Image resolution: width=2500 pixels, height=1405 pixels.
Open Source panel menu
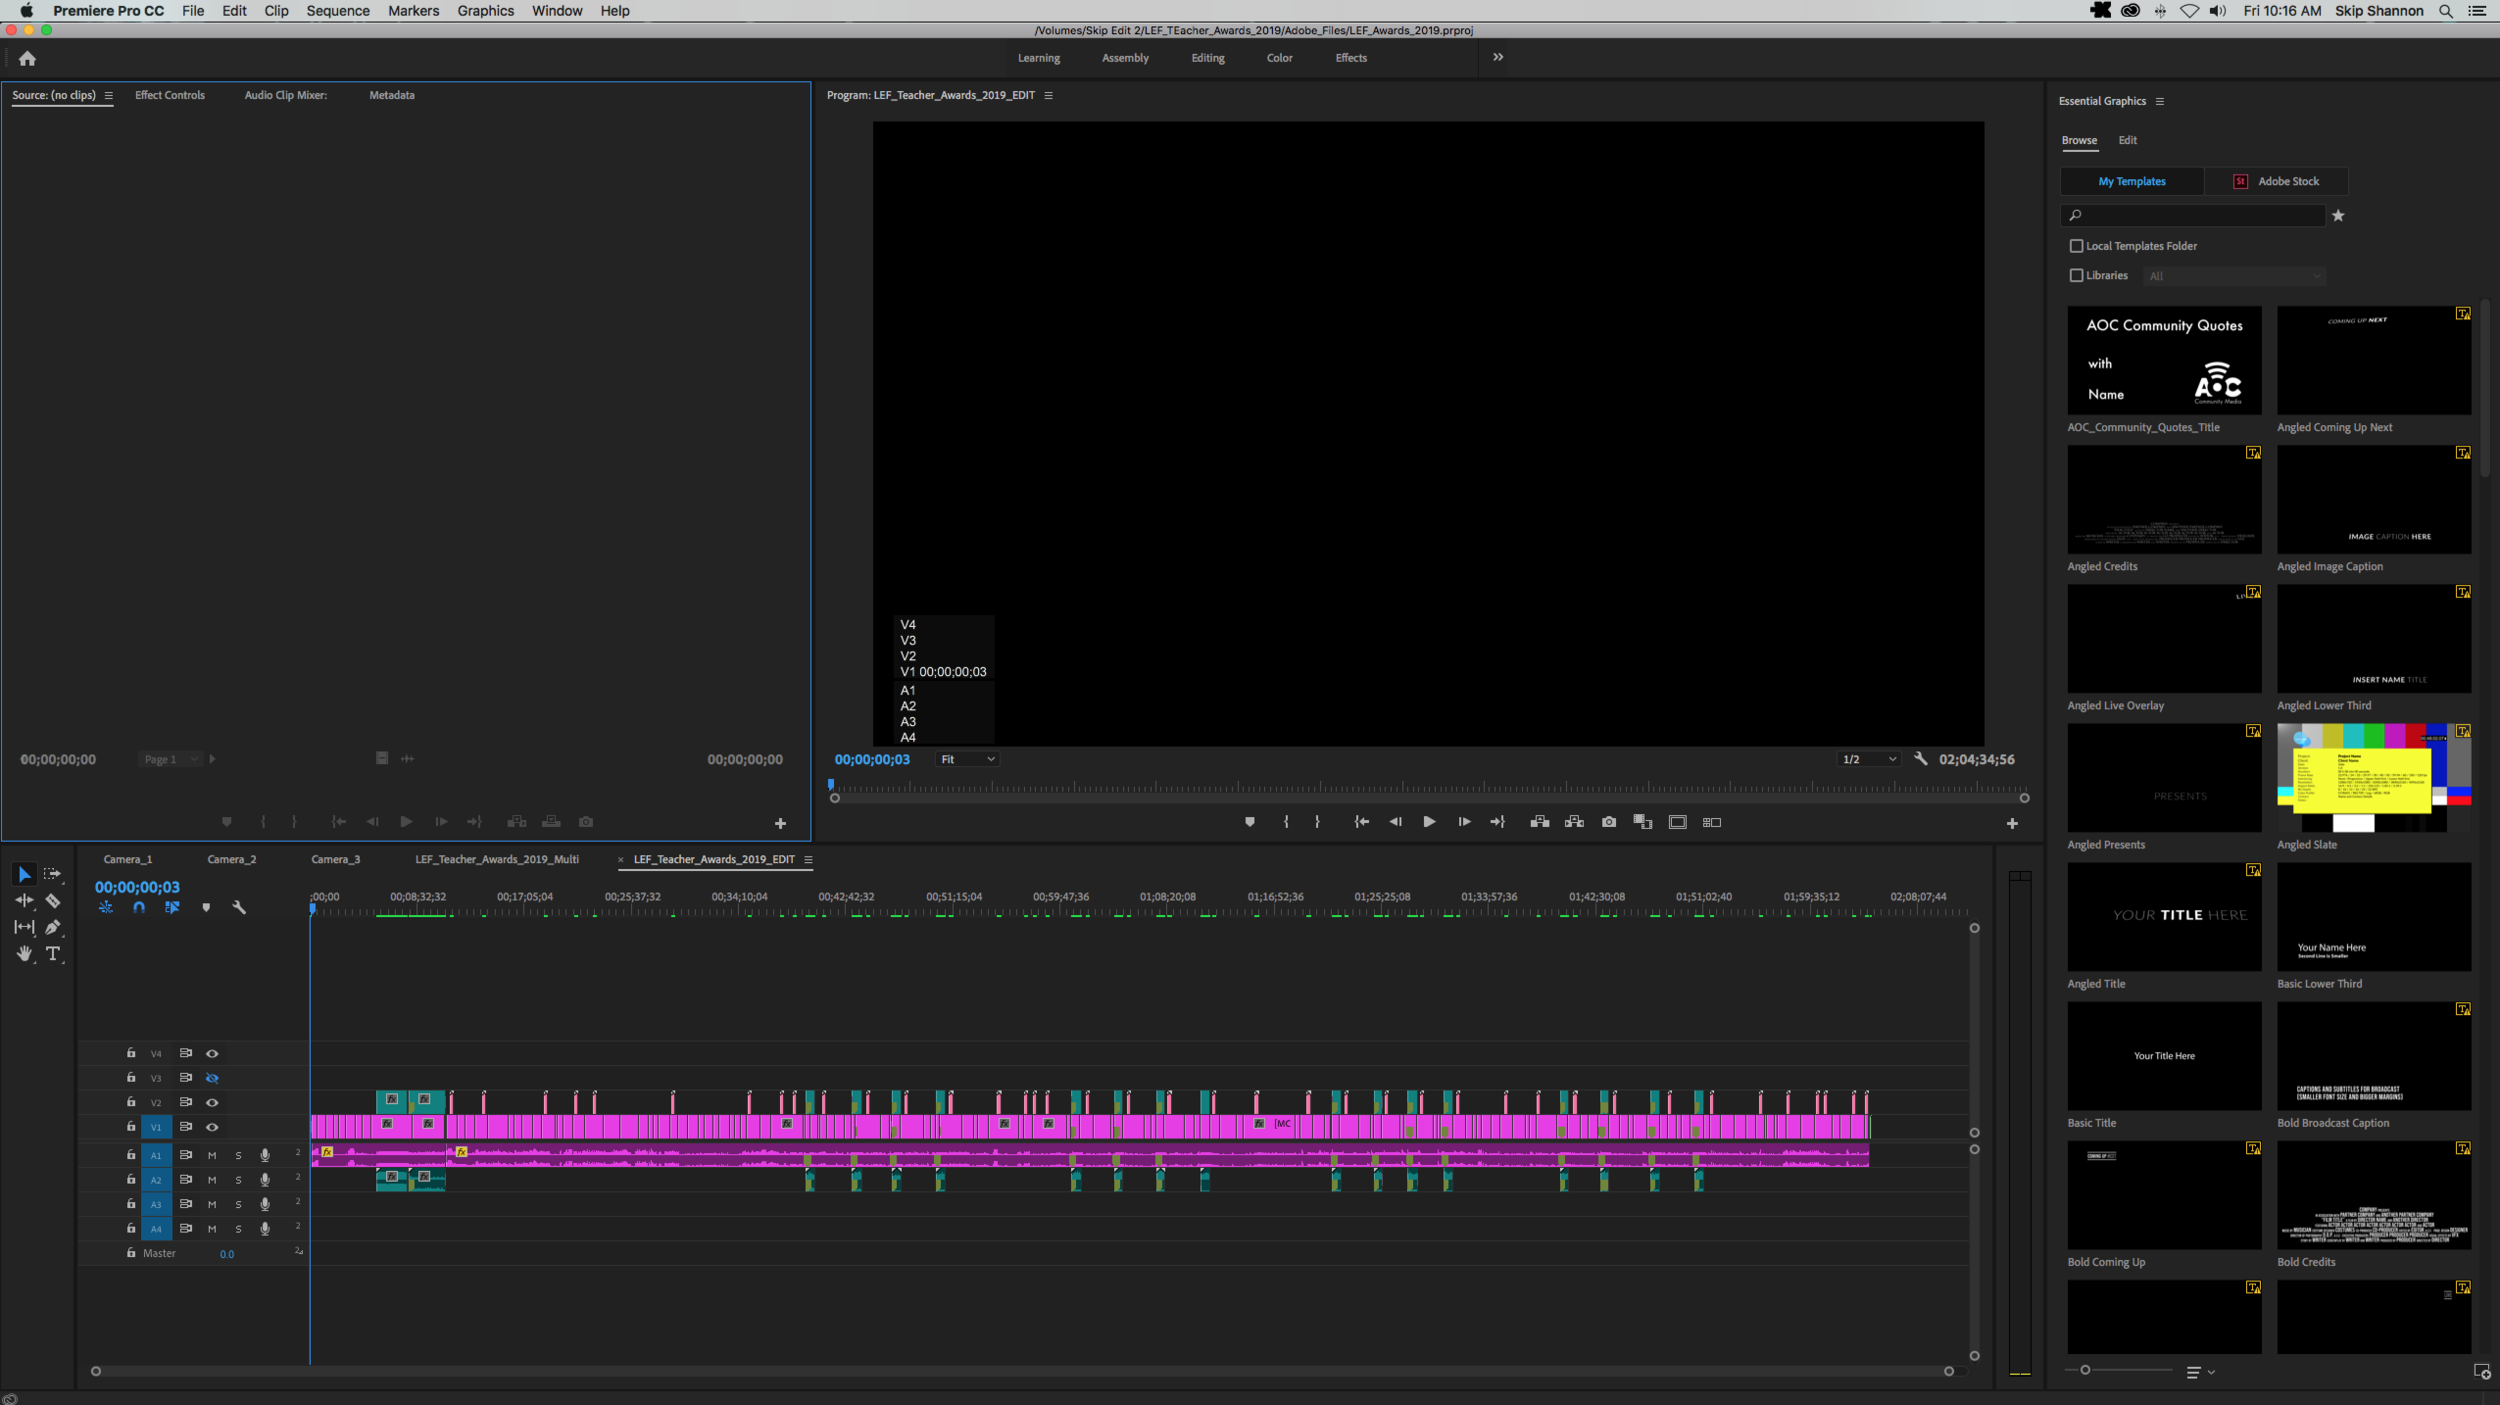pyautogui.click(x=108, y=95)
